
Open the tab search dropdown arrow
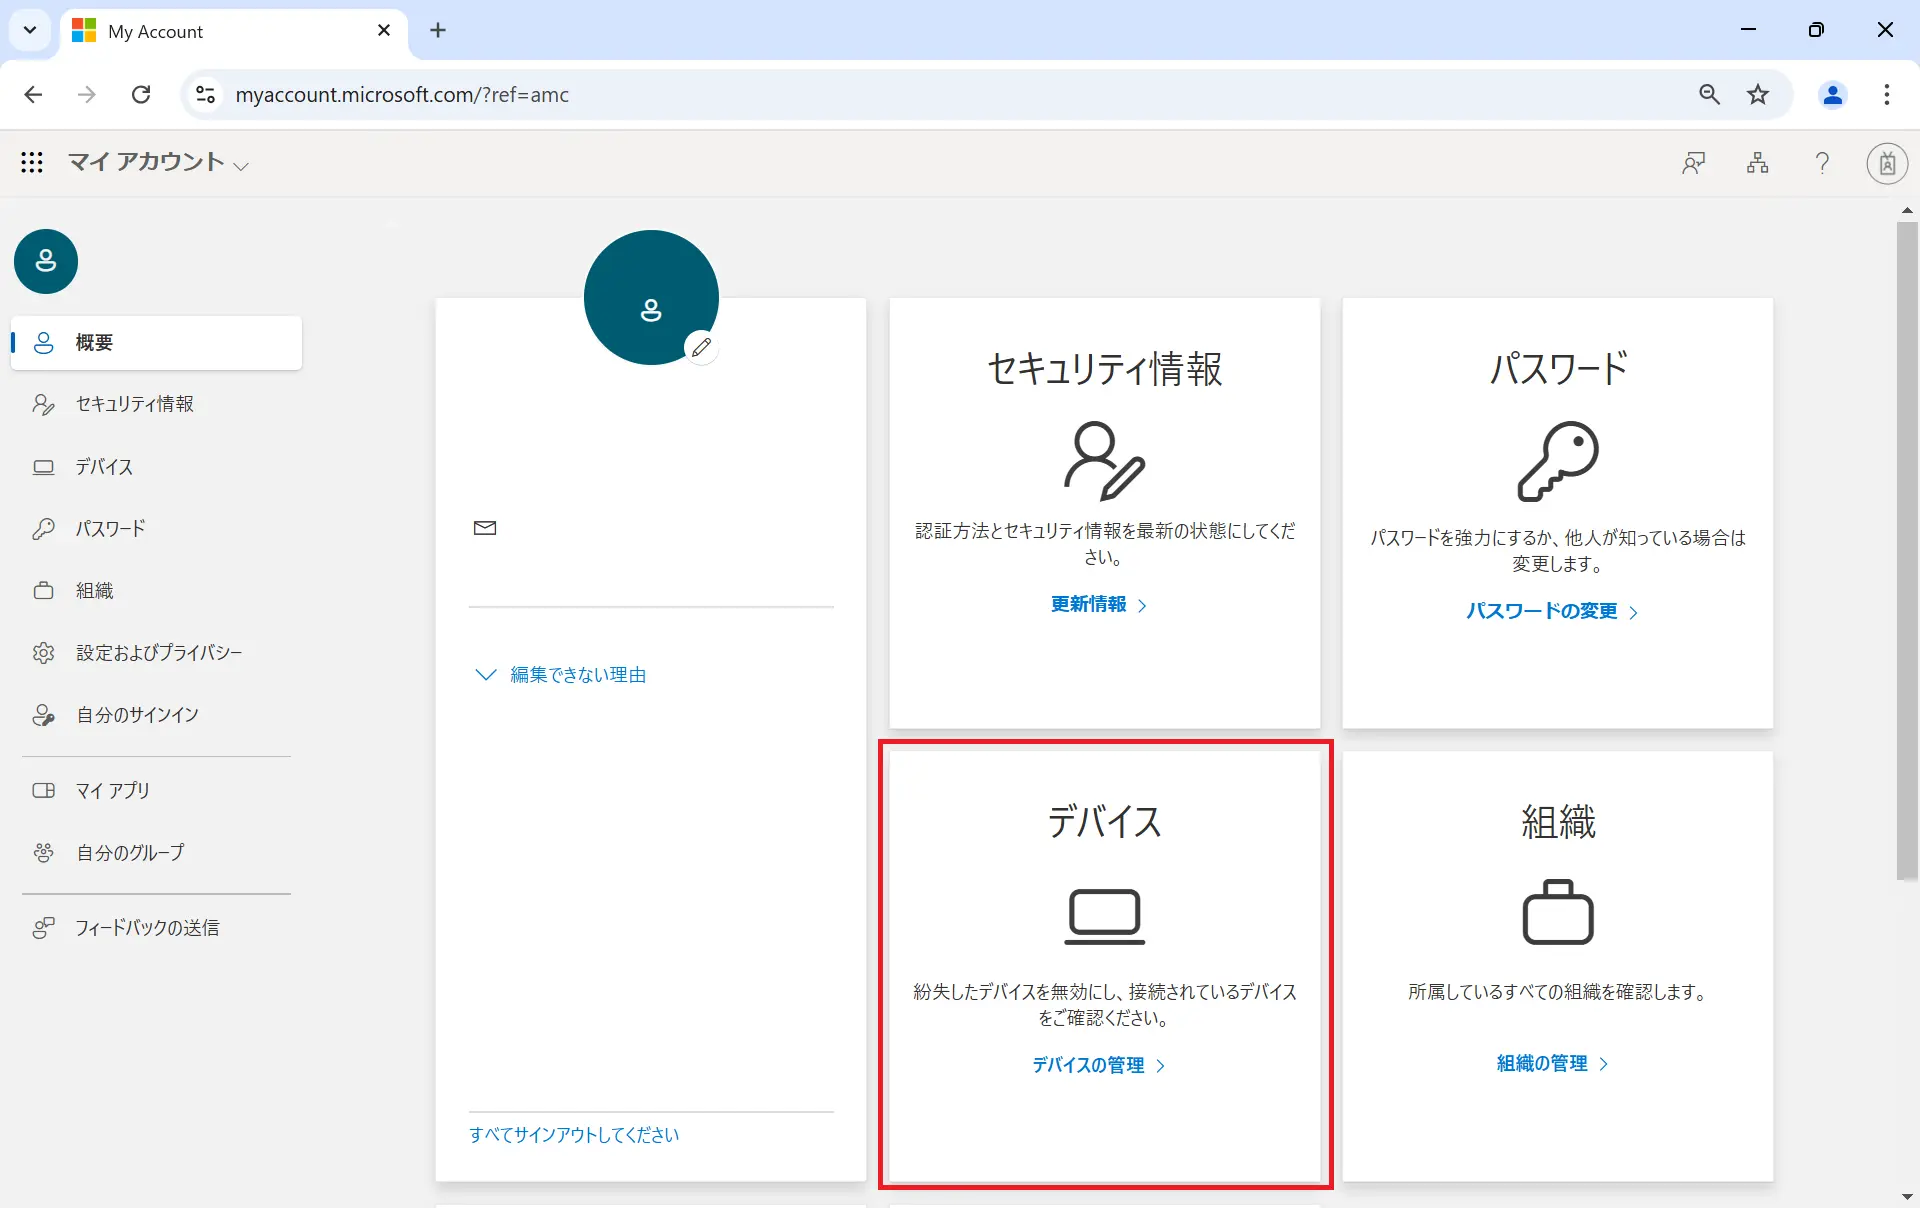(30, 30)
